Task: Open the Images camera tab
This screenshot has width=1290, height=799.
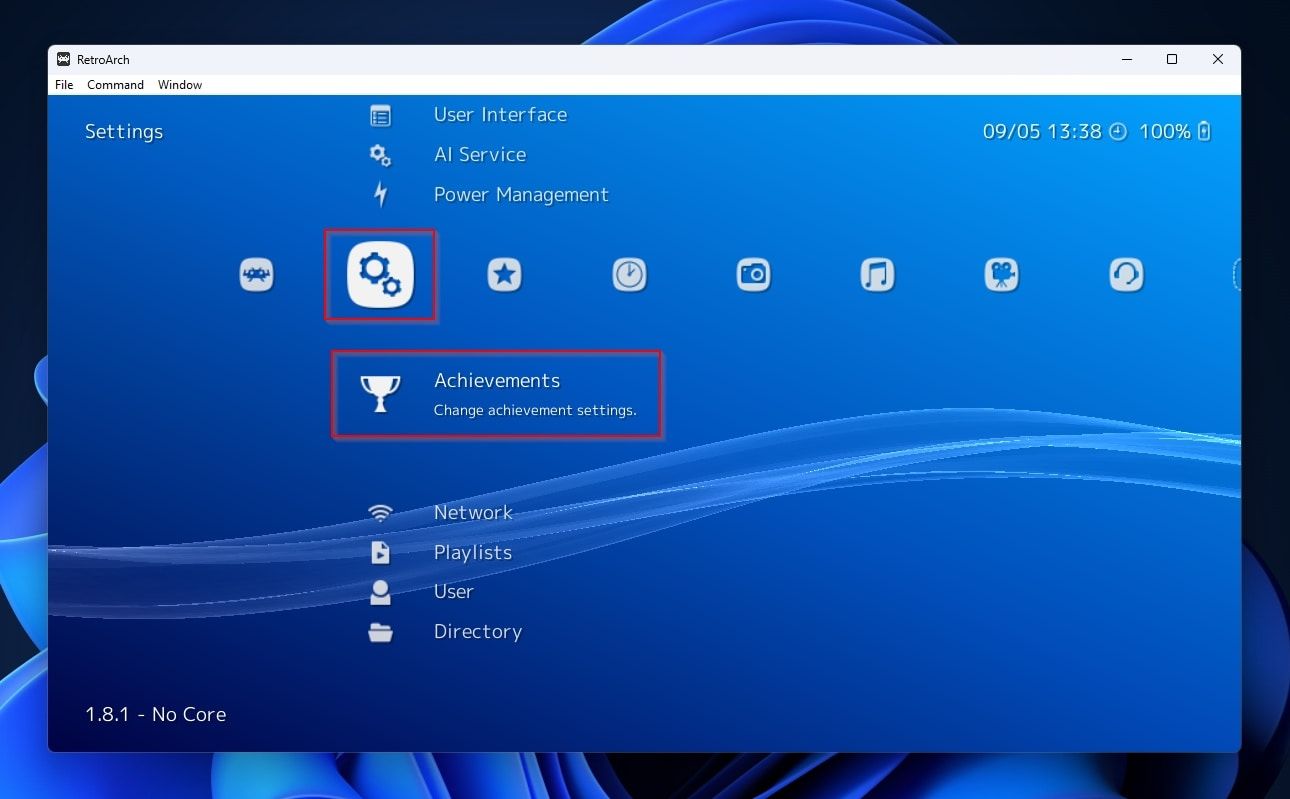Action: coord(753,274)
